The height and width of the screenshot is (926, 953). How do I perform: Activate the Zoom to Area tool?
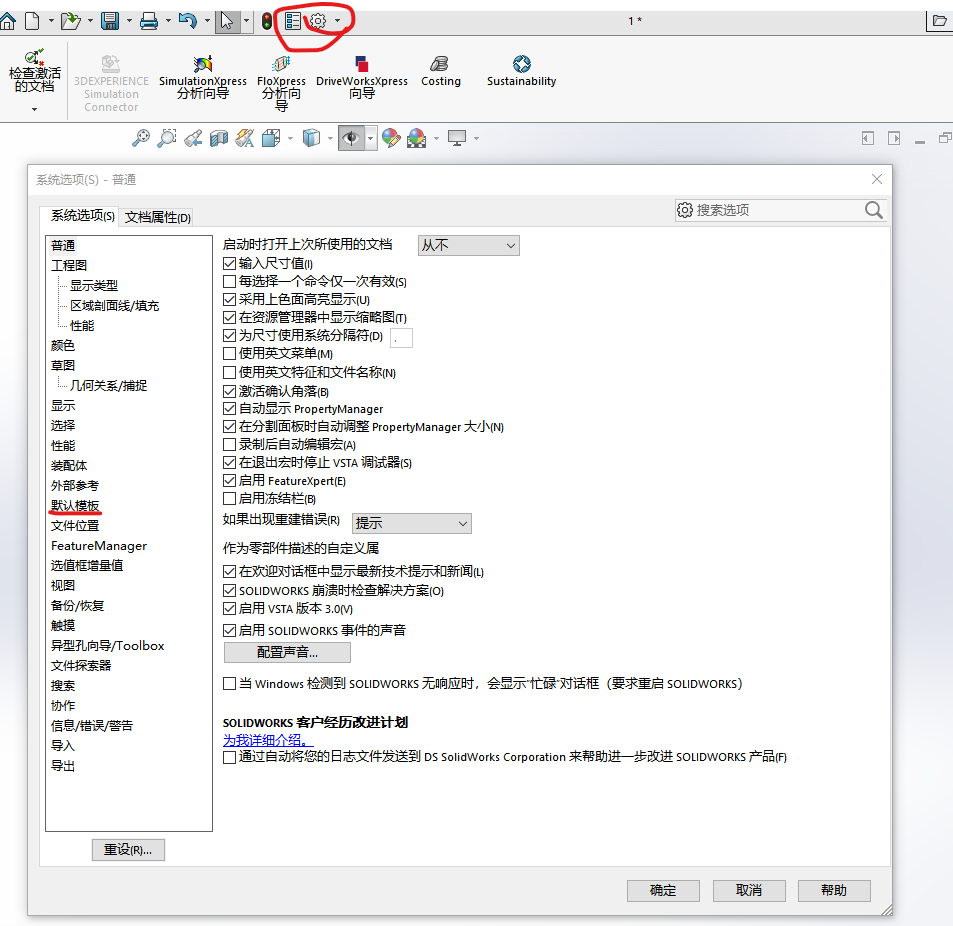[x=166, y=137]
